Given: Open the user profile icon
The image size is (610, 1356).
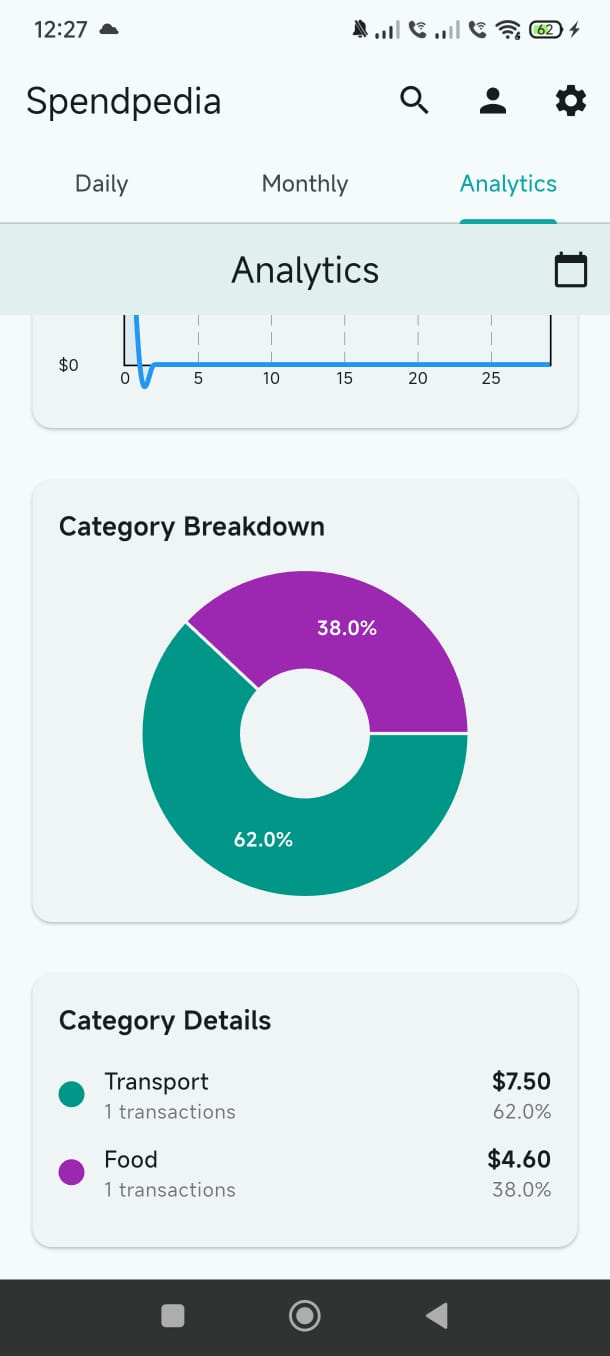Looking at the screenshot, I should pyautogui.click(x=492, y=100).
